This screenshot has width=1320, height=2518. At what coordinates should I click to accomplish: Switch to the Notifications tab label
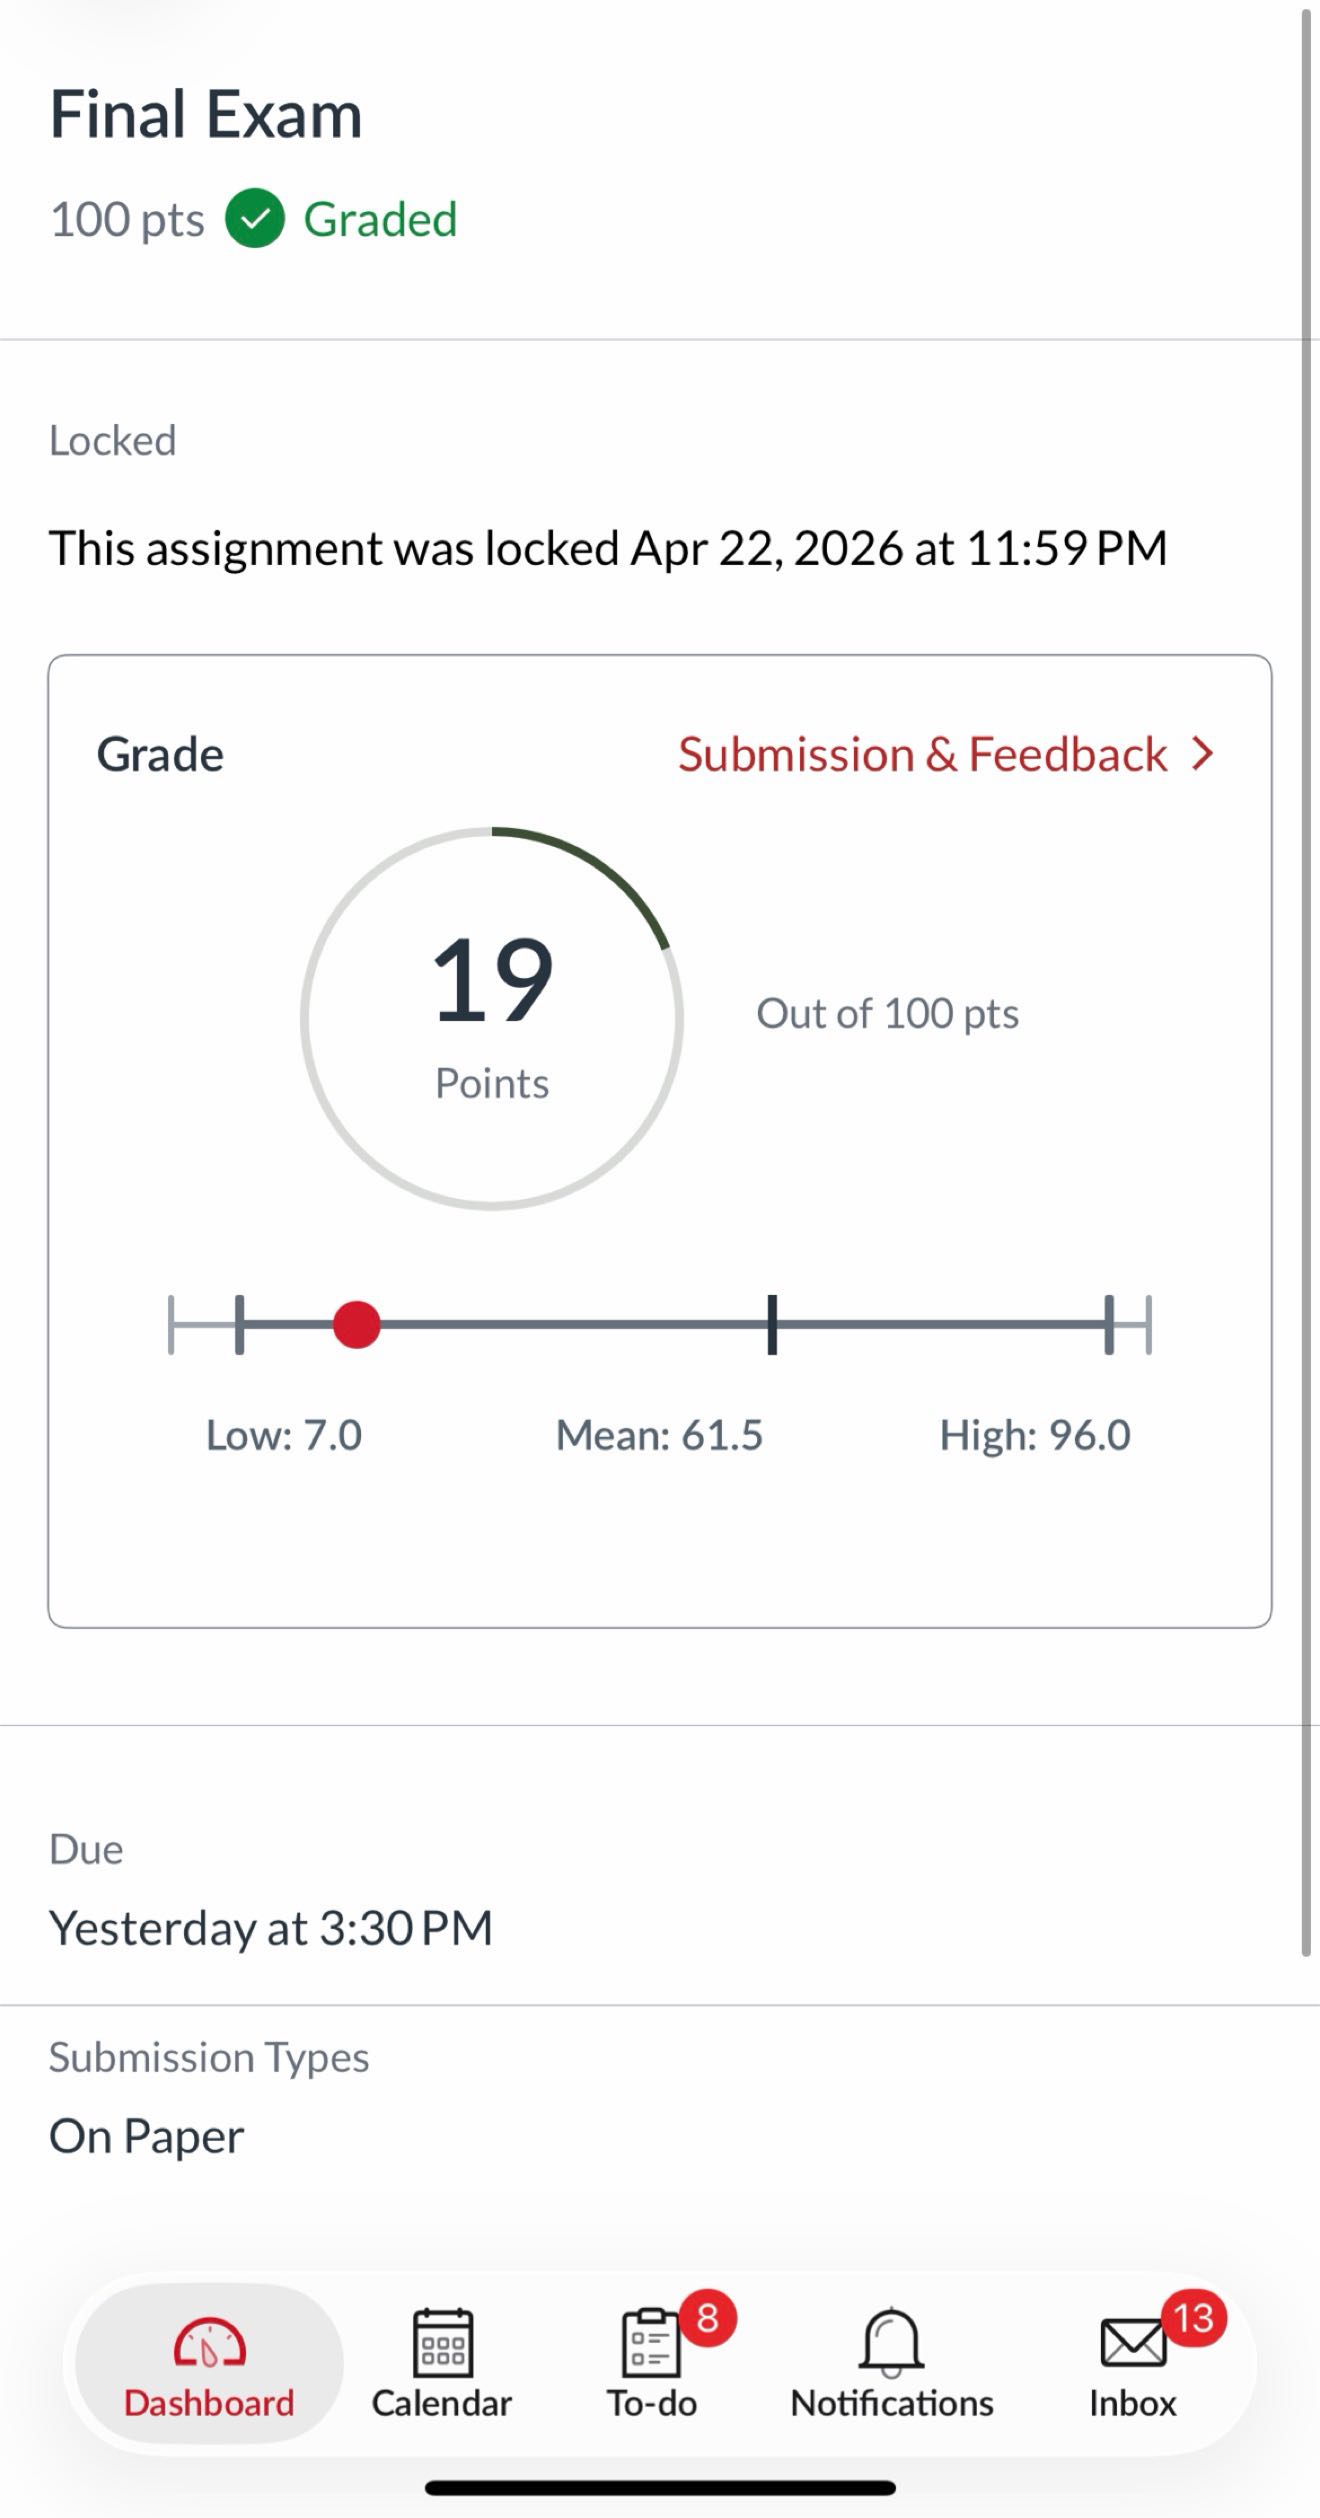pyautogui.click(x=891, y=2402)
